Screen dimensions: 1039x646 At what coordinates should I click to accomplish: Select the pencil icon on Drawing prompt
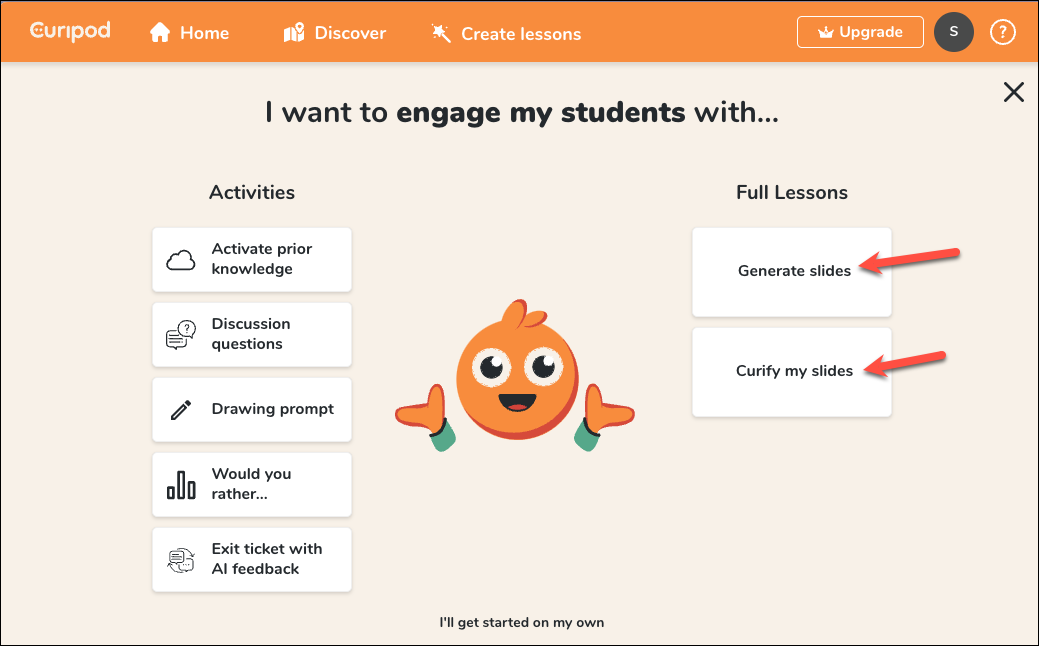(180, 409)
